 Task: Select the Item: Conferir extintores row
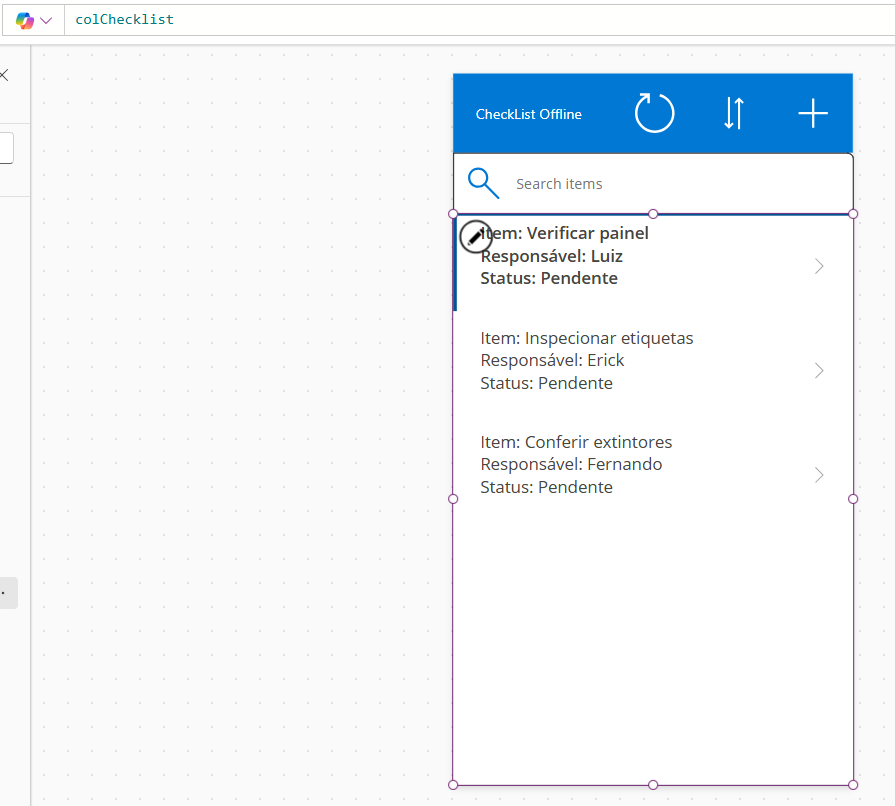click(x=576, y=442)
